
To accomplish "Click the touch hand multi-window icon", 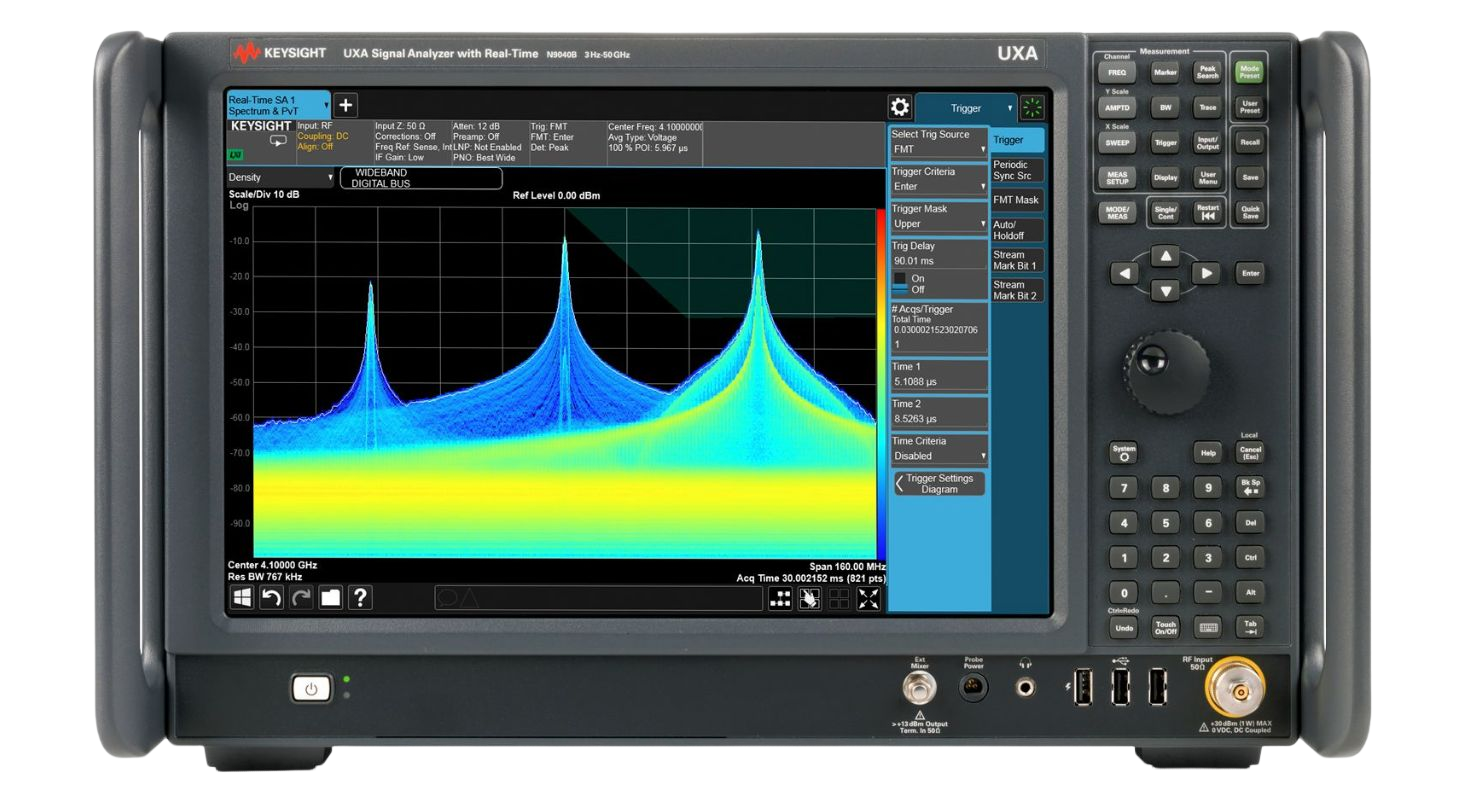I will click(809, 599).
